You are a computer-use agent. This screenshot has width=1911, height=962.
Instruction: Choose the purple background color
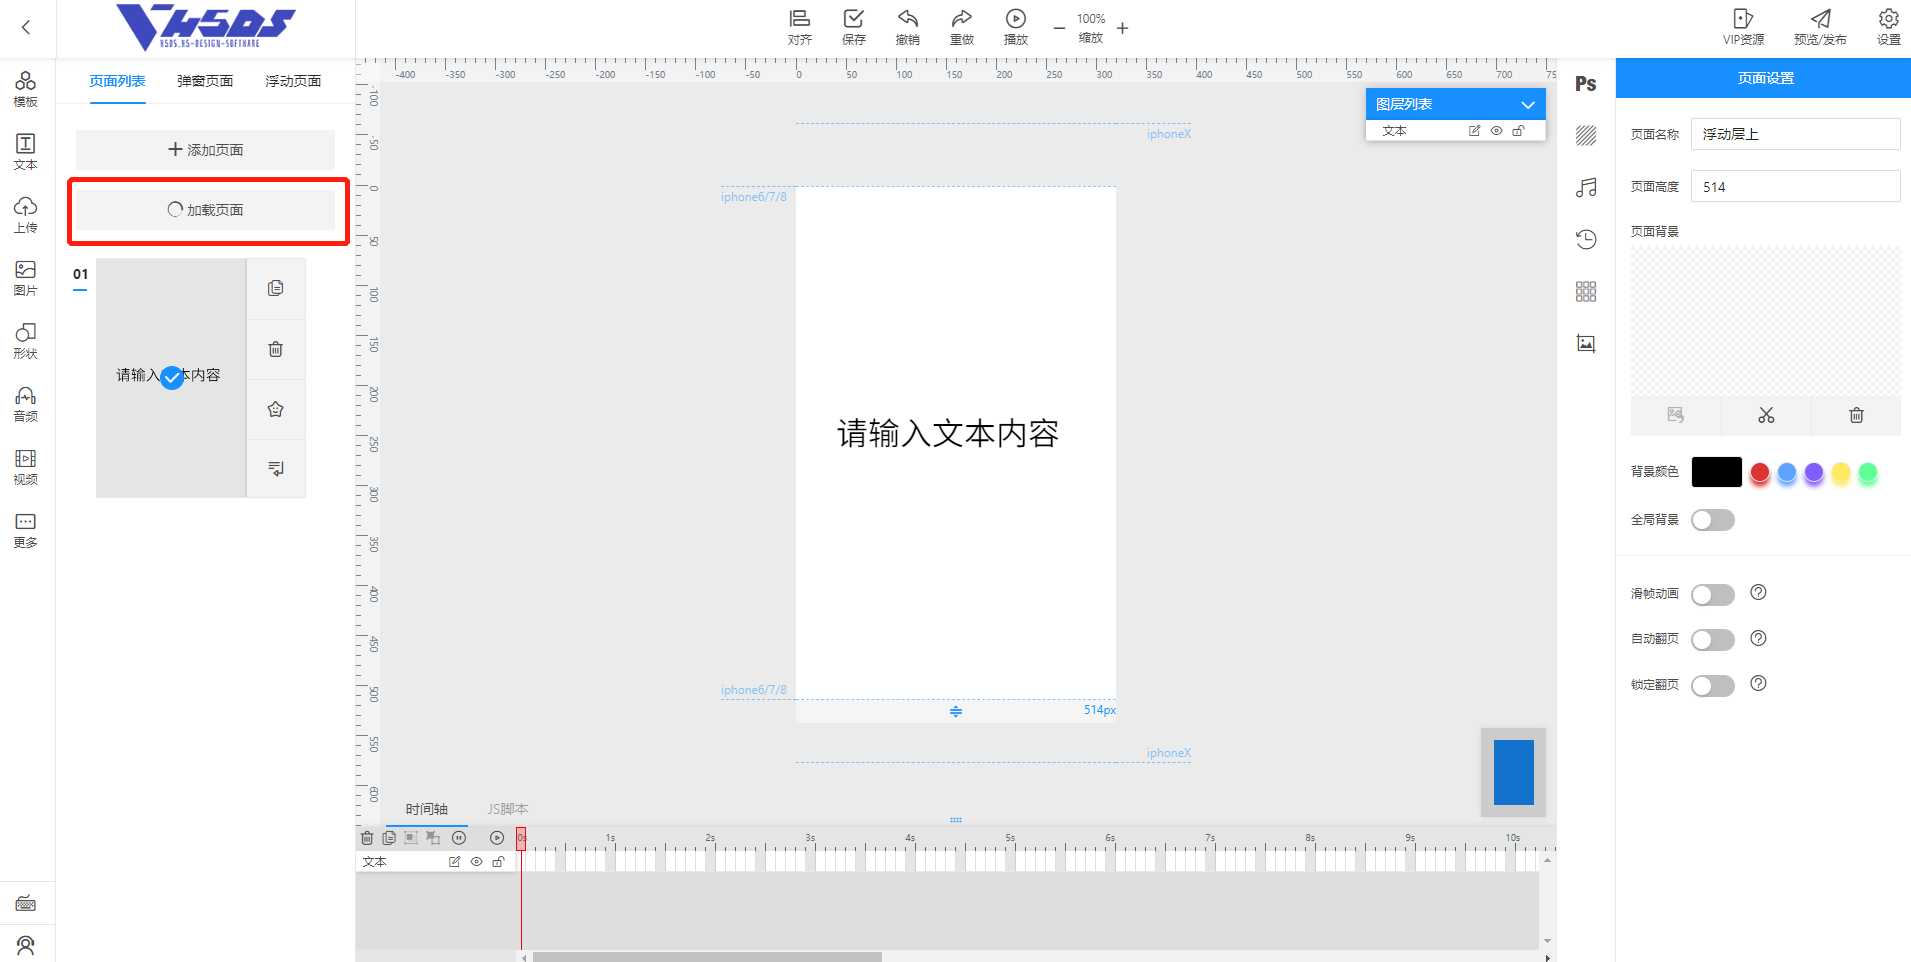tap(1814, 473)
